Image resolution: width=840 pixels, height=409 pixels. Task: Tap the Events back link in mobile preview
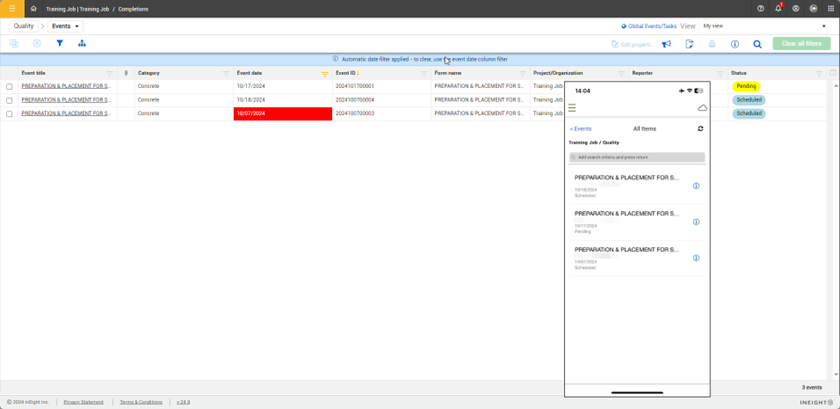click(x=581, y=129)
